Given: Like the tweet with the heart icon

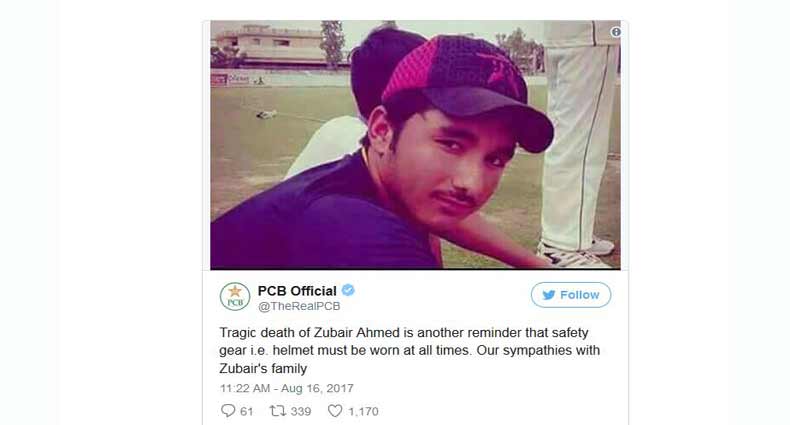Looking at the screenshot, I should (335, 411).
